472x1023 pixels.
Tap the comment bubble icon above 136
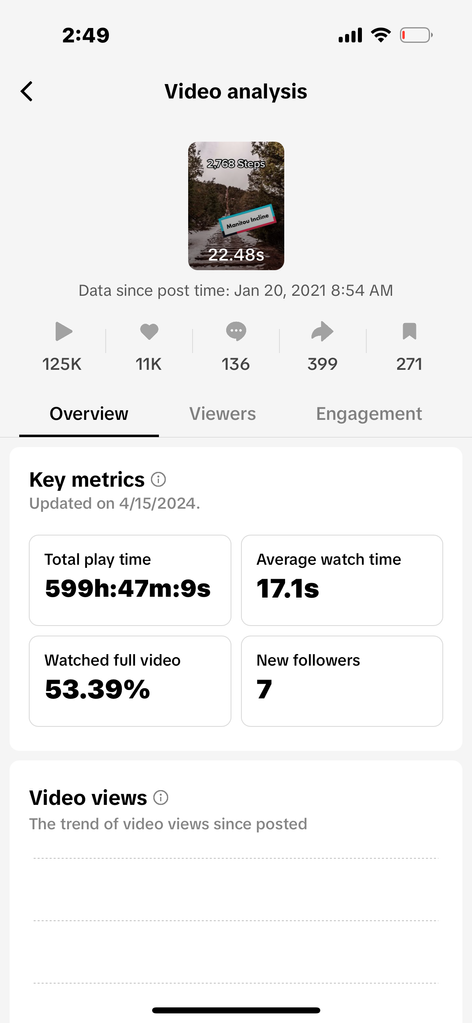(x=236, y=332)
